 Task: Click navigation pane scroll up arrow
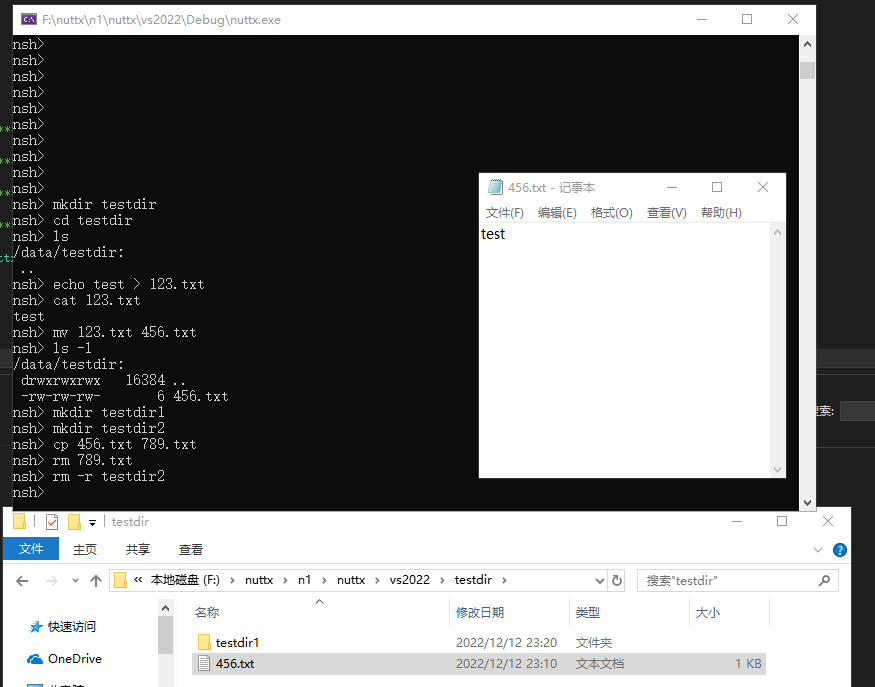(x=165, y=608)
